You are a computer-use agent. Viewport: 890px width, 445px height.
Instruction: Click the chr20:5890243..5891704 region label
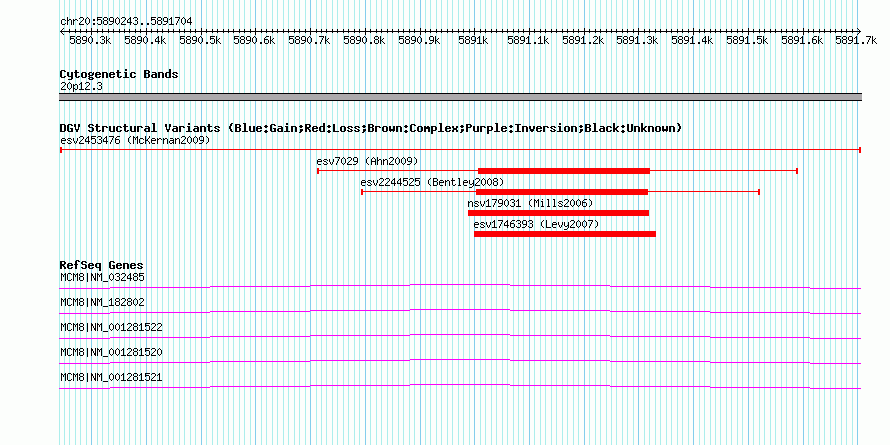126,21
